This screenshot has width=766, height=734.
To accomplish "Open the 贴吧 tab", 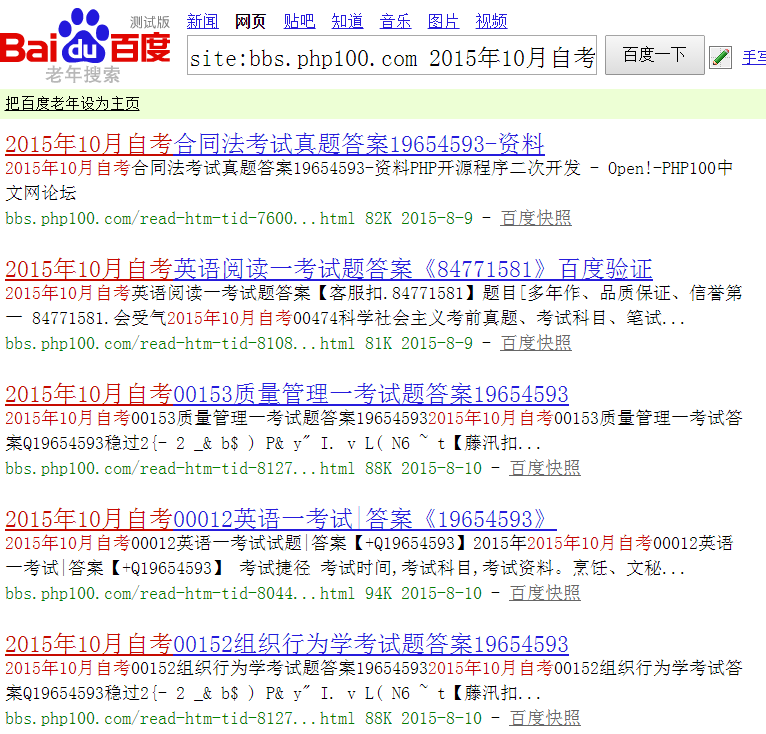I will (299, 22).
